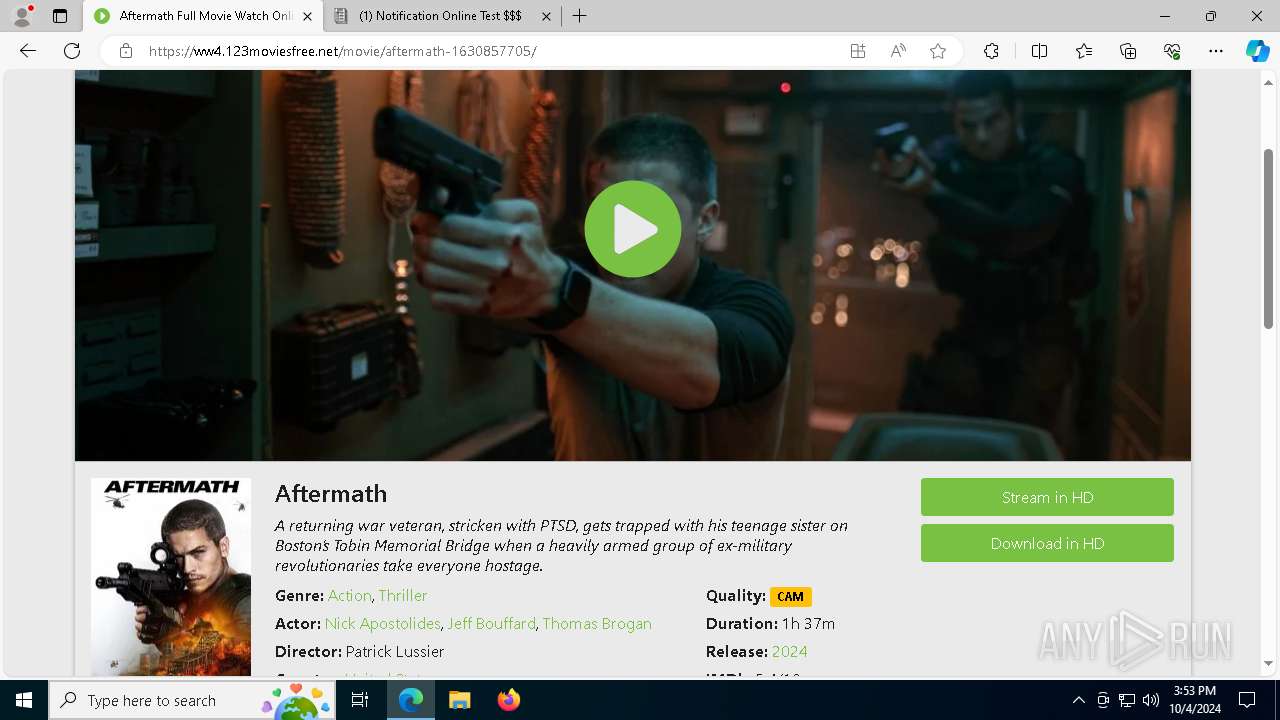The width and height of the screenshot is (1280, 720).
Task: Close the Notification Online Test tab
Action: point(546,16)
